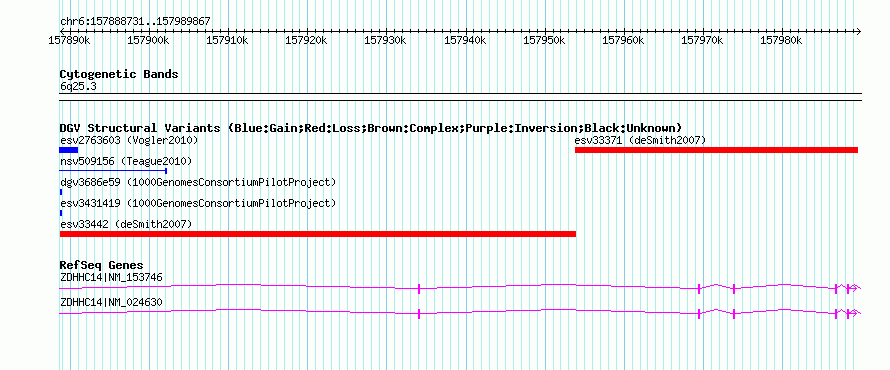The width and height of the screenshot is (890, 370).
Task: Click the 157910k ruler tick label
Action: click(228, 40)
